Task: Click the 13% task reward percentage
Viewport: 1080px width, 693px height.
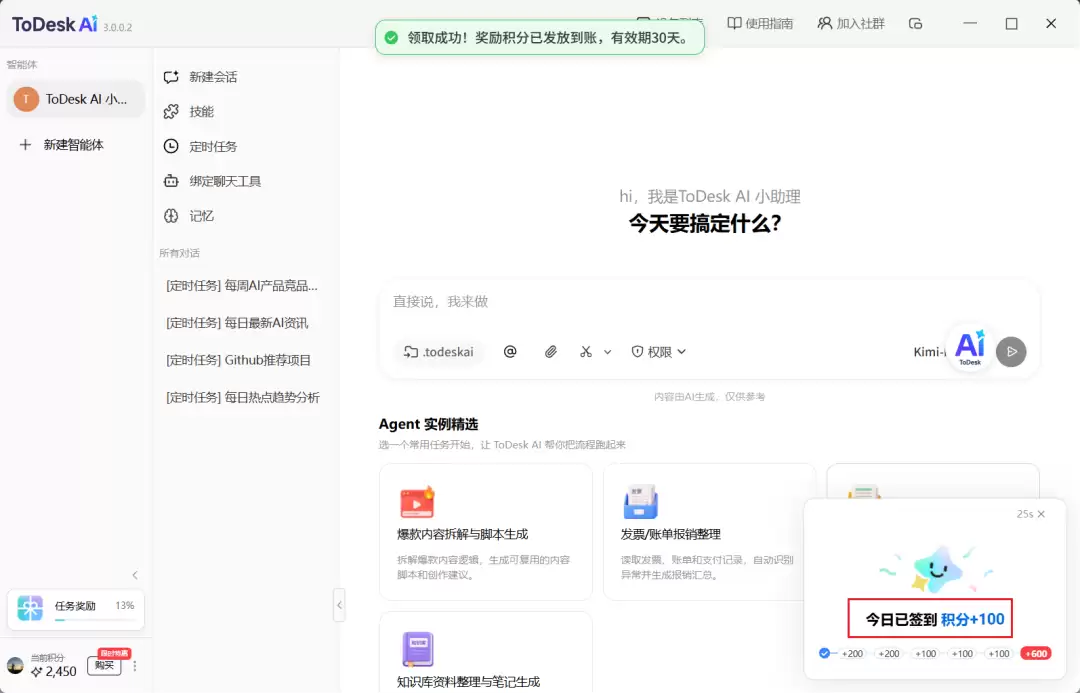Action: 125,606
